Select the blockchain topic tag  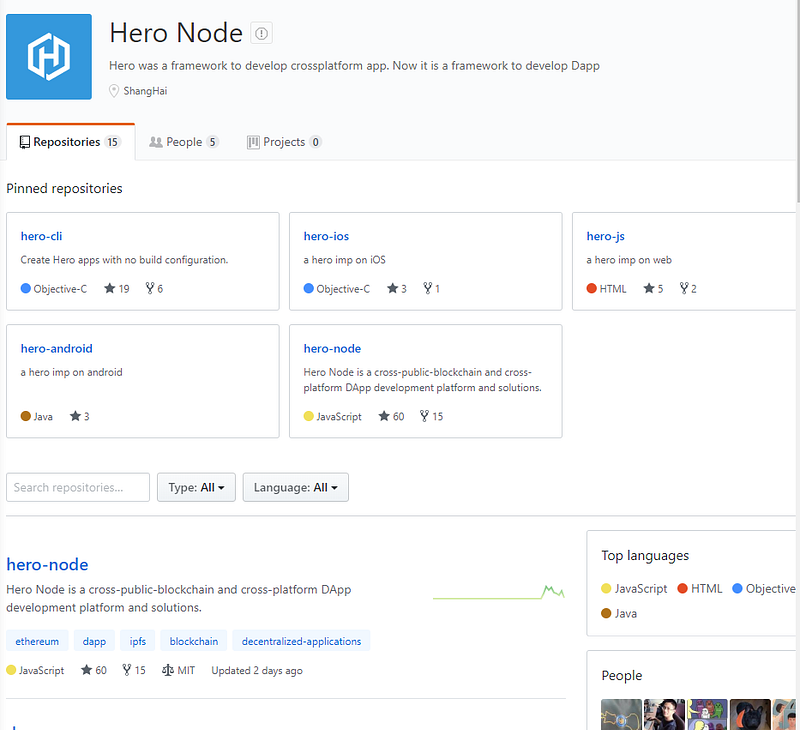tap(194, 641)
